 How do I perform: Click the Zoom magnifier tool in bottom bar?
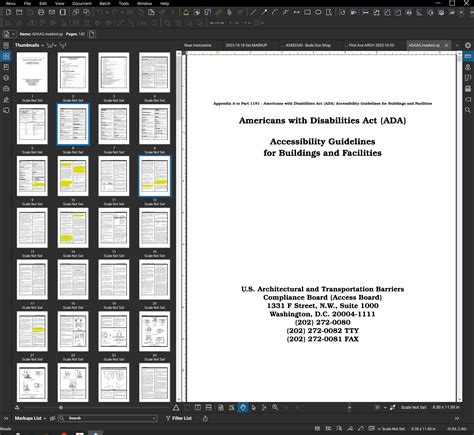coord(275,407)
